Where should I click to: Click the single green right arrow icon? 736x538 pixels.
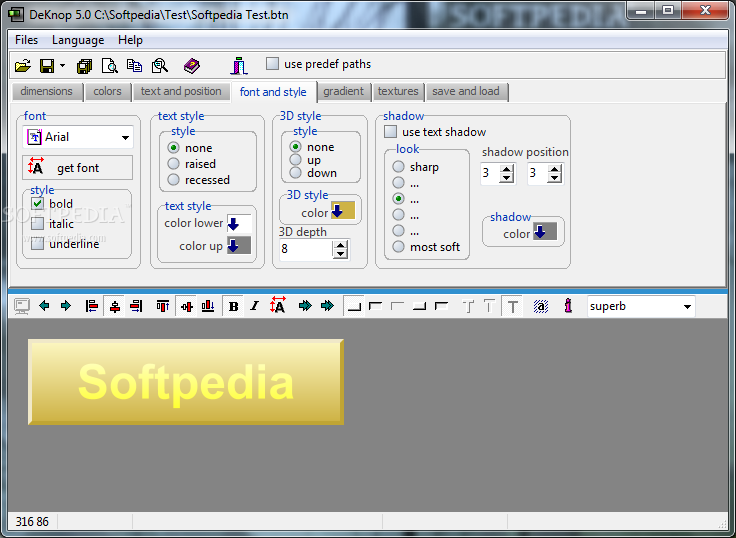(x=66, y=306)
